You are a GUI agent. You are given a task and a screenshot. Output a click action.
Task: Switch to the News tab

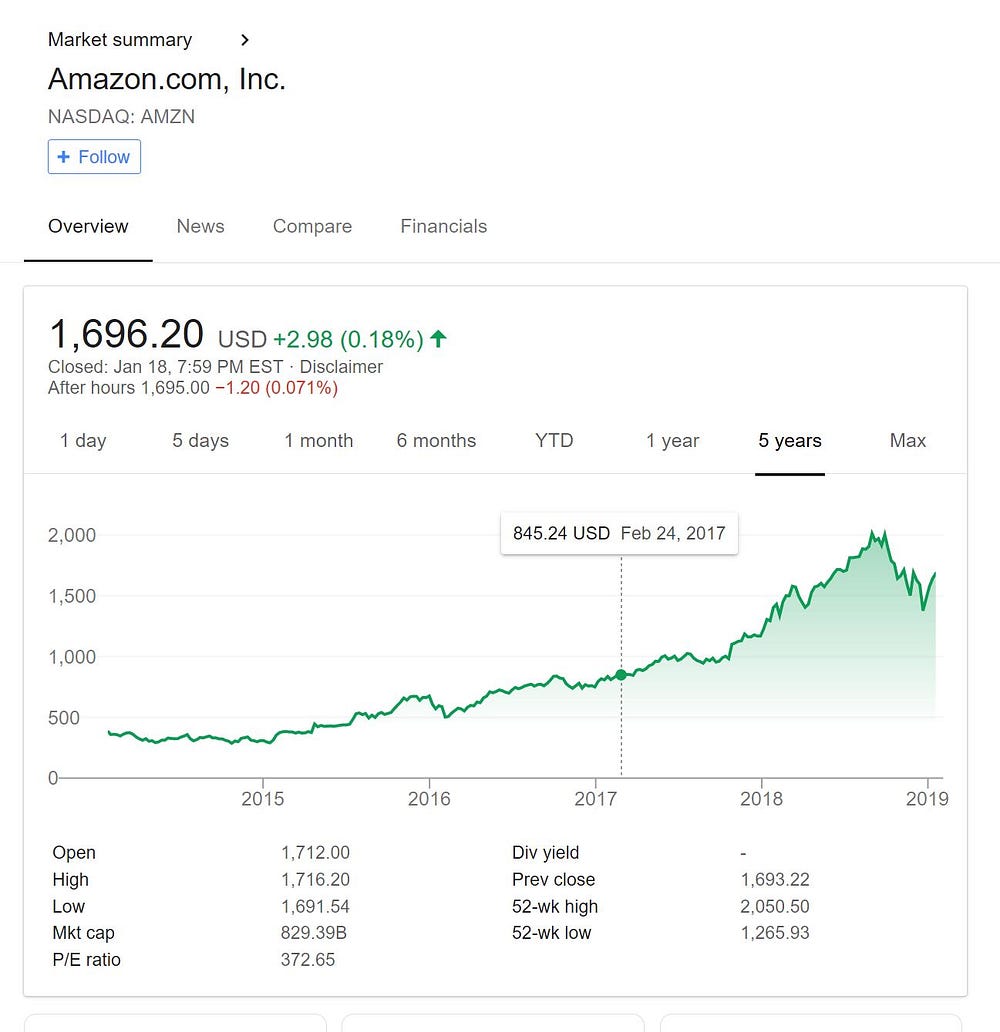pos(200,226)
